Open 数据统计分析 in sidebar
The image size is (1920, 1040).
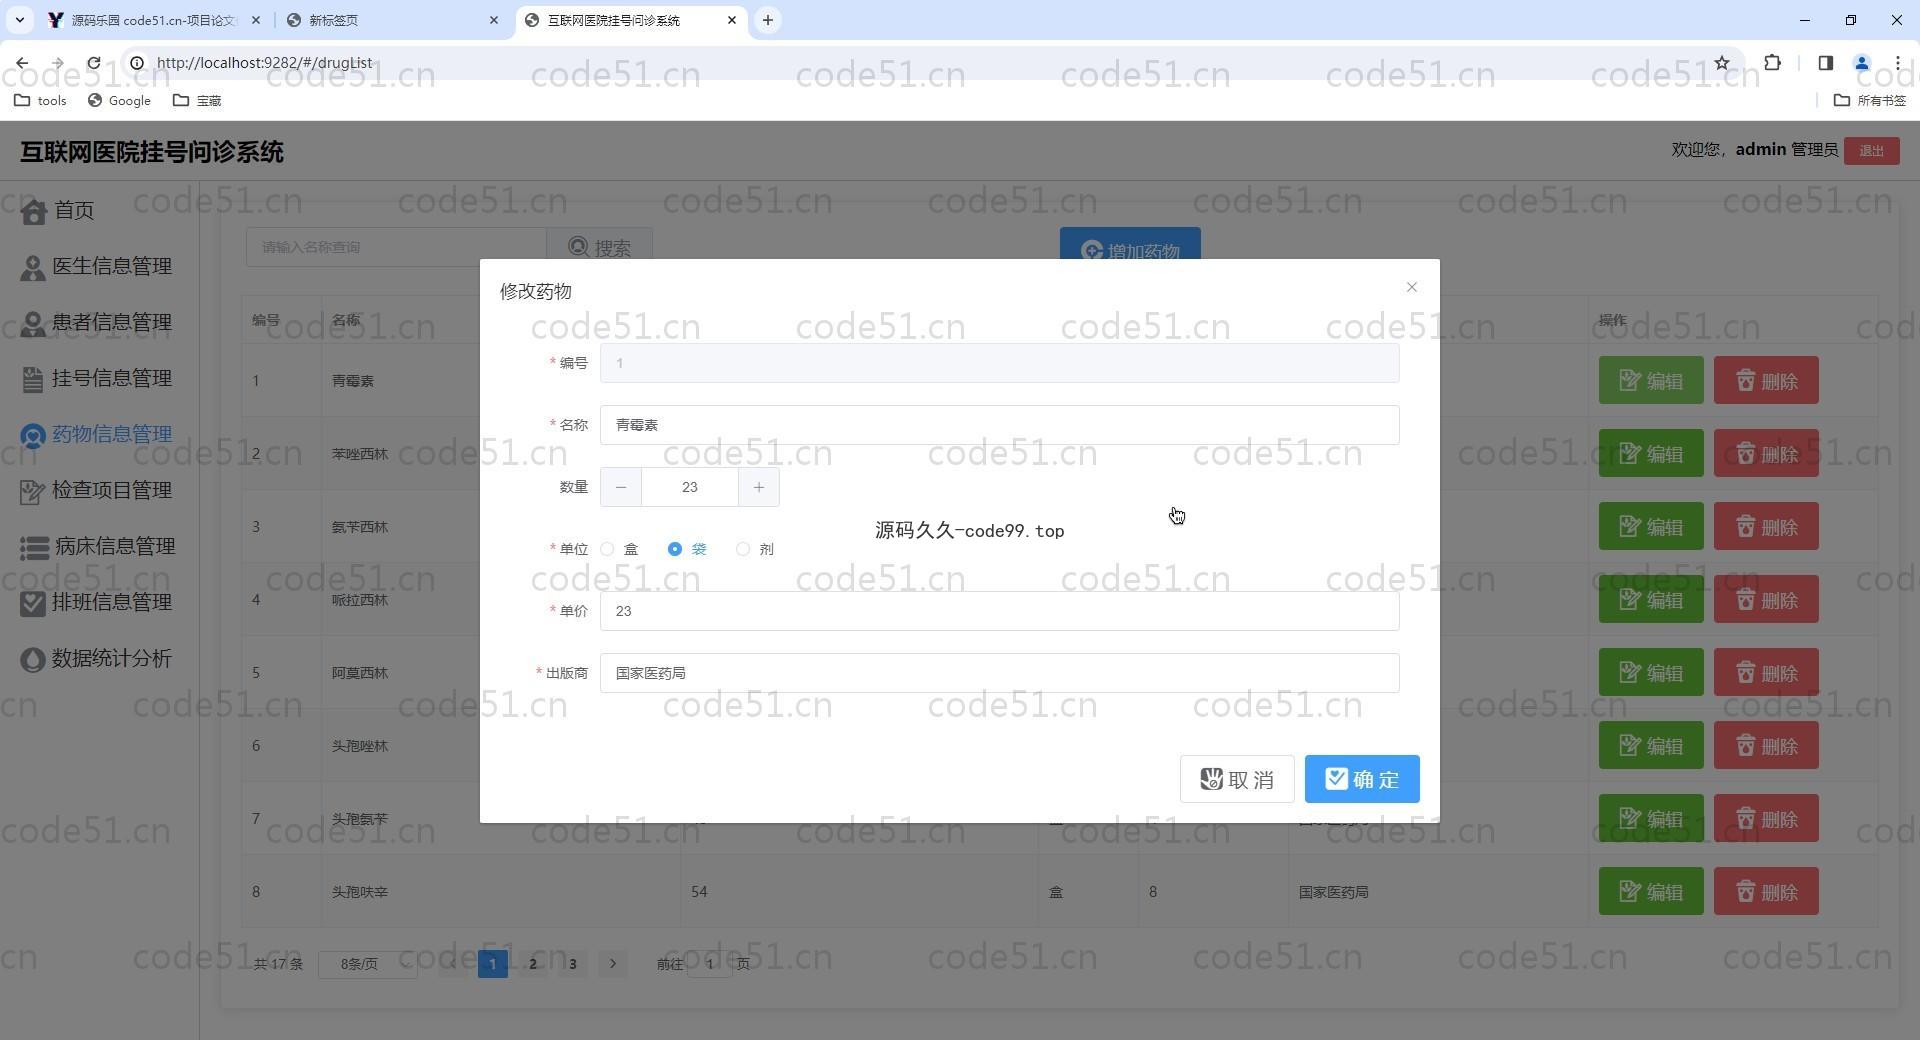(96, 658)
